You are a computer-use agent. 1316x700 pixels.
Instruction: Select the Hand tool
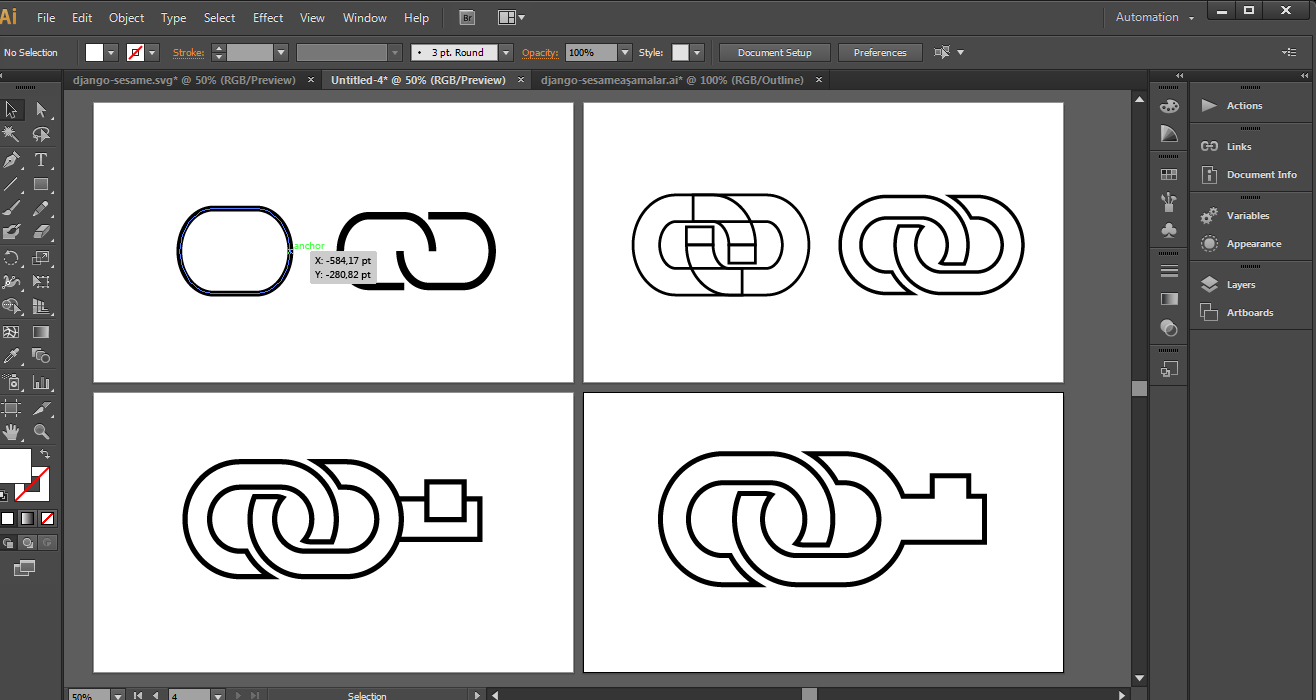pos(12,432)
